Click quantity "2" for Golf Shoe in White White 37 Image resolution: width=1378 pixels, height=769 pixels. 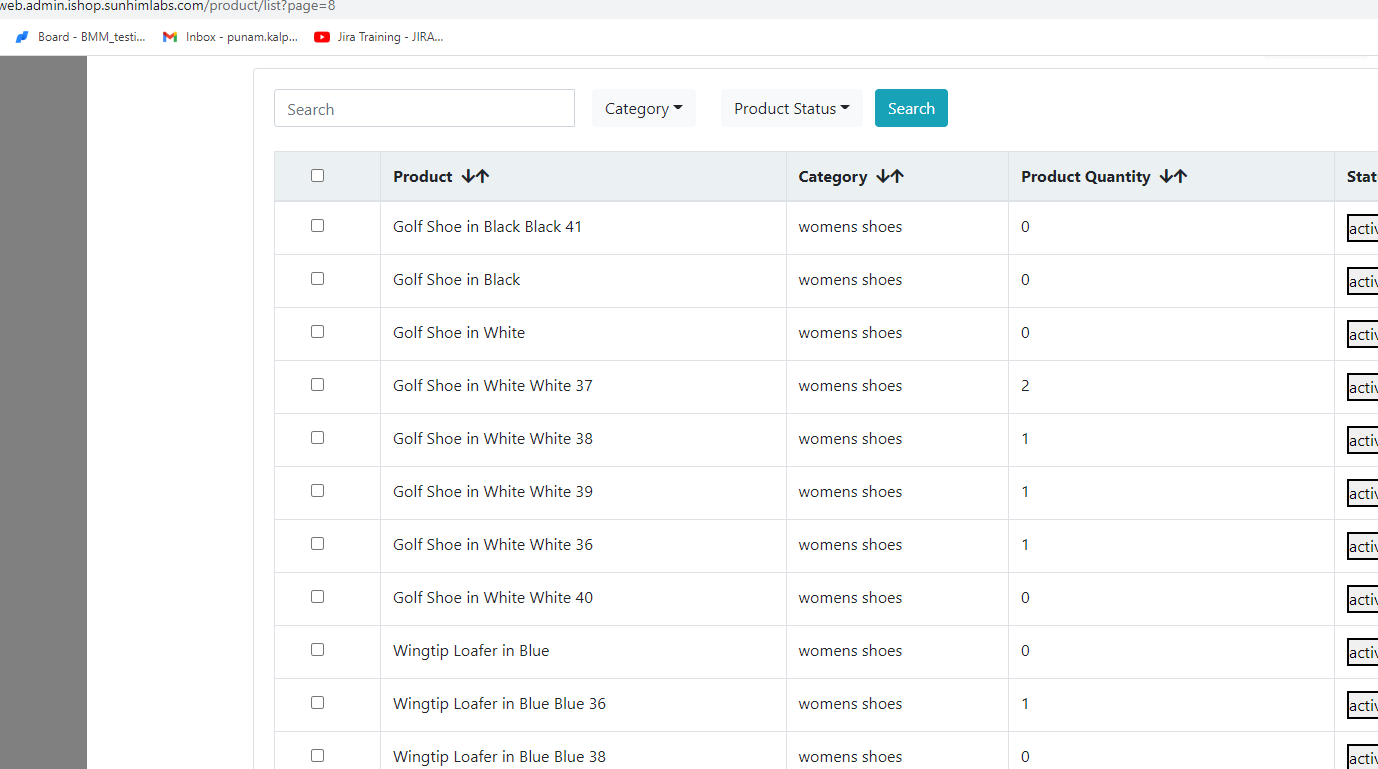click(x=1025, y=386)
